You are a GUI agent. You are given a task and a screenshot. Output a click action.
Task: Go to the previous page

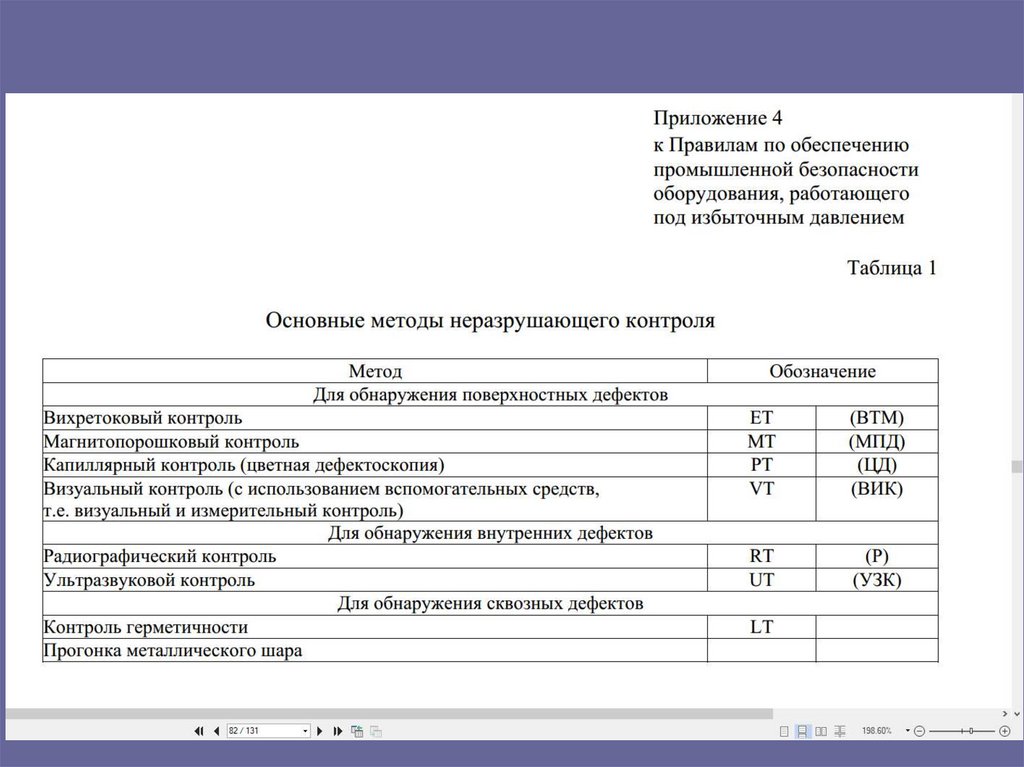click(x=216, y=731)
